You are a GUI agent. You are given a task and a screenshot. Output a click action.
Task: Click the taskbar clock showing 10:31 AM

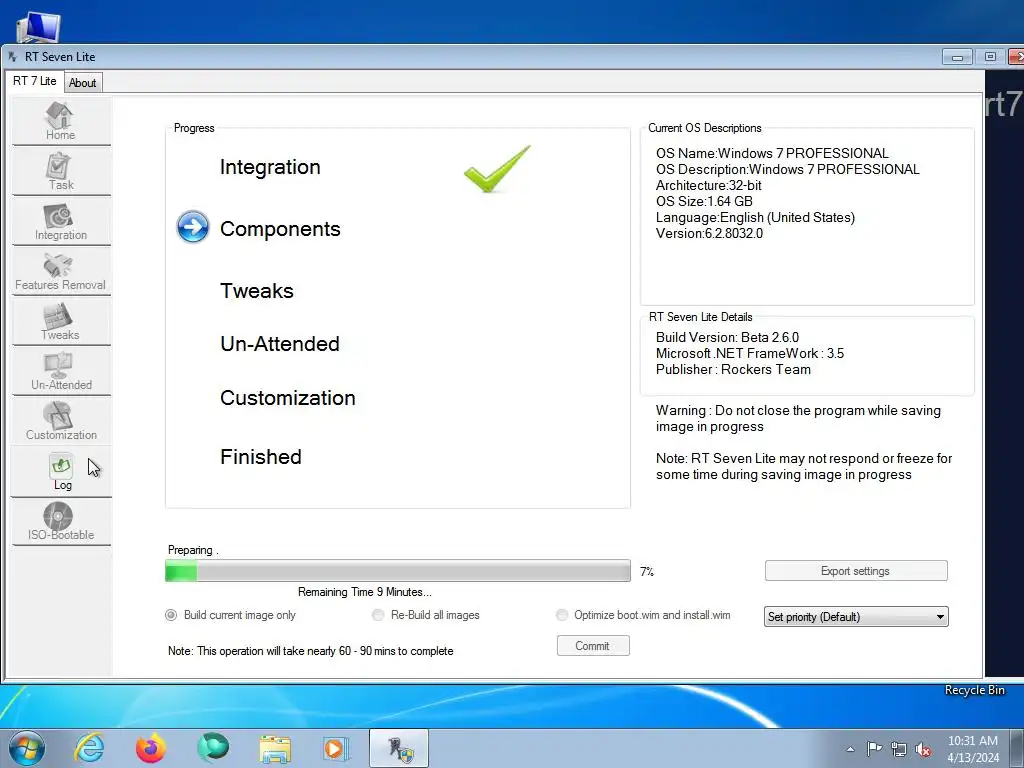[x=973, y=749]
